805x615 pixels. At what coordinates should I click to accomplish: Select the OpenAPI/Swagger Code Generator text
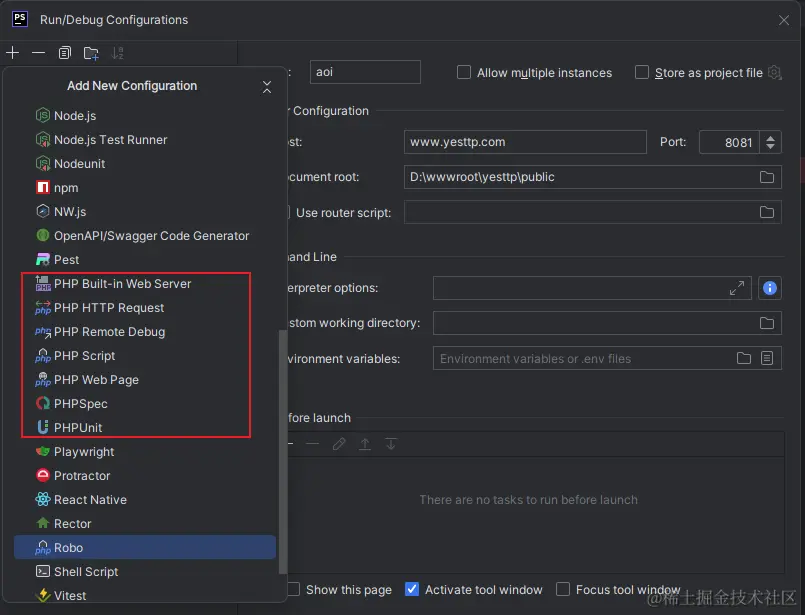[151, 236]
